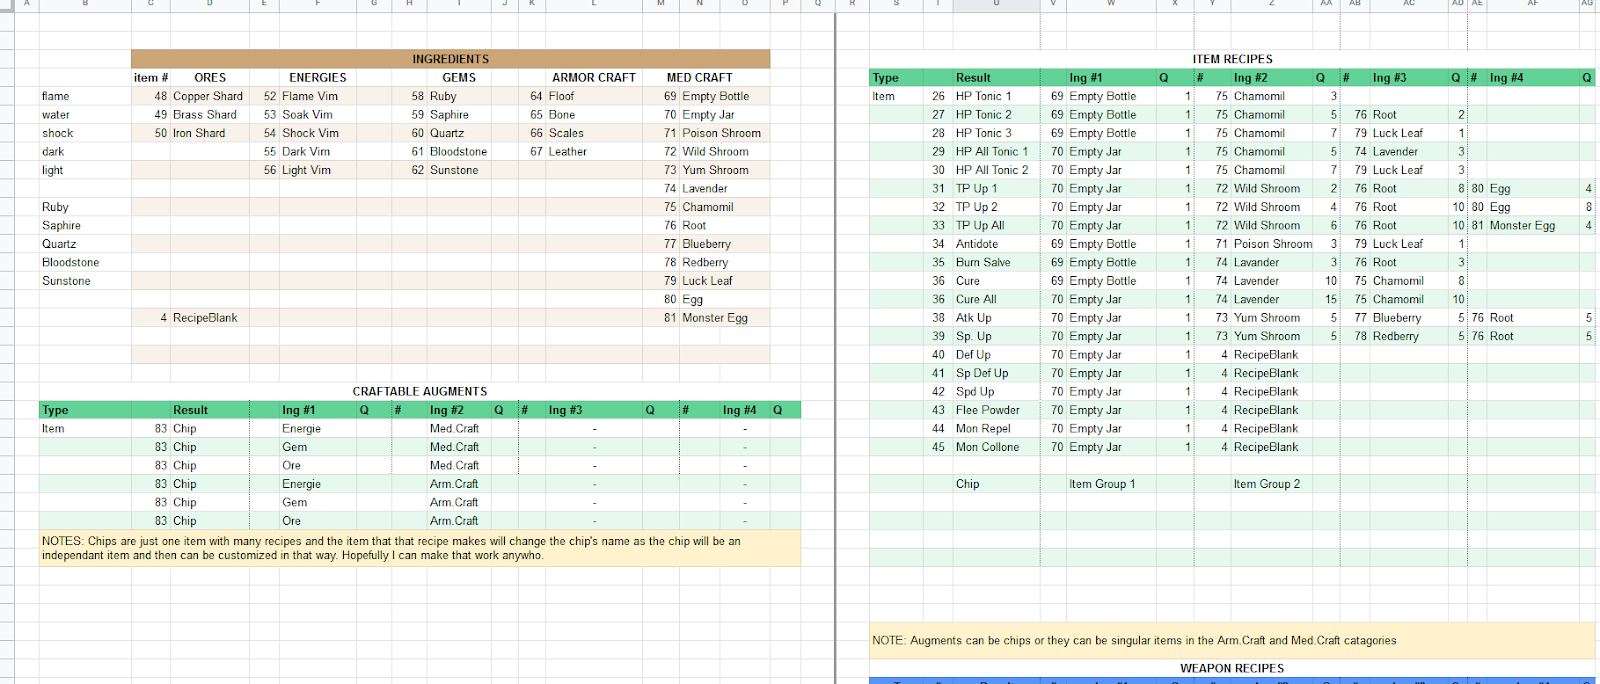Select the 'Floof' armor craft cell

point(595,96)
